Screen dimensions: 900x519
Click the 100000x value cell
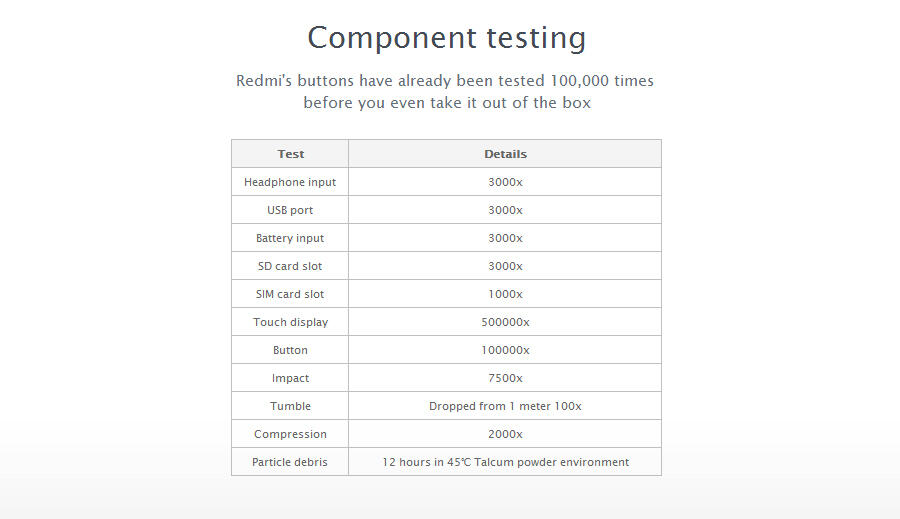(505, 350)
